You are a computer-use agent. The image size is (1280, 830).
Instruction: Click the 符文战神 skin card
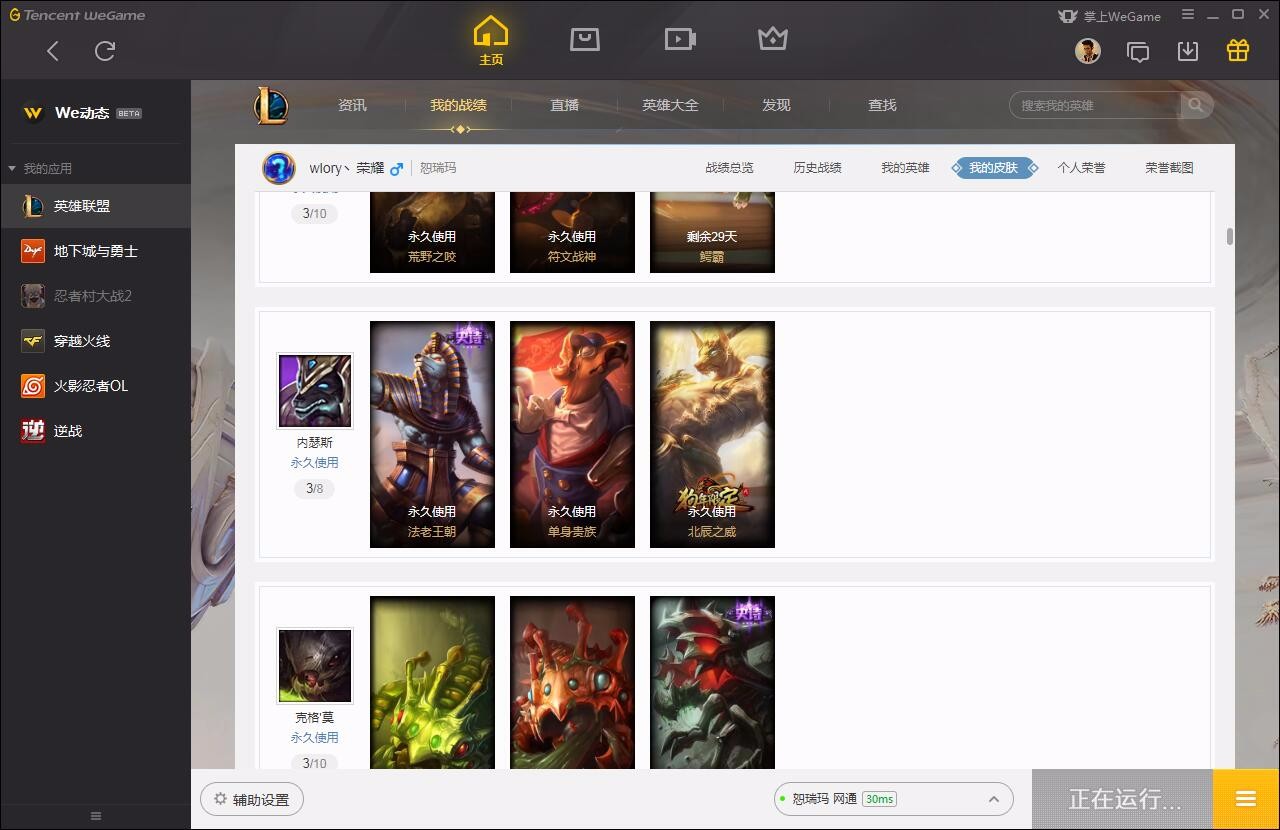point(572,232)
